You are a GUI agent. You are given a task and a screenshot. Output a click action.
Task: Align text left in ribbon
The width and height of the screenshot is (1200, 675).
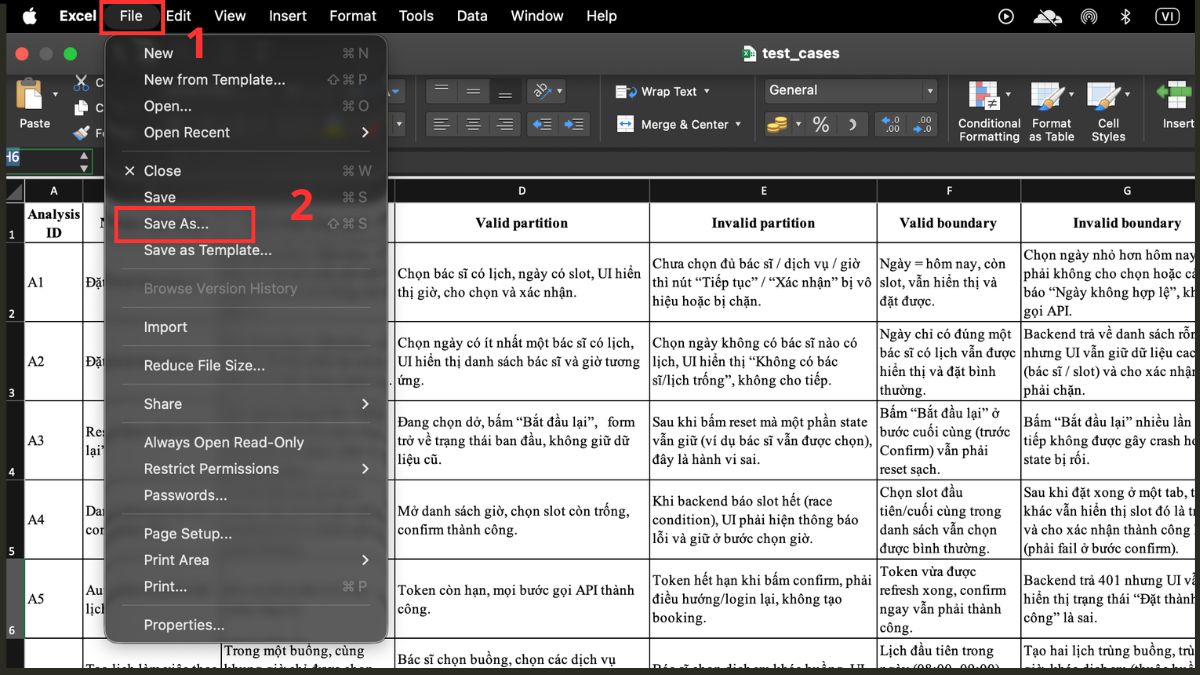click(441, 124)
